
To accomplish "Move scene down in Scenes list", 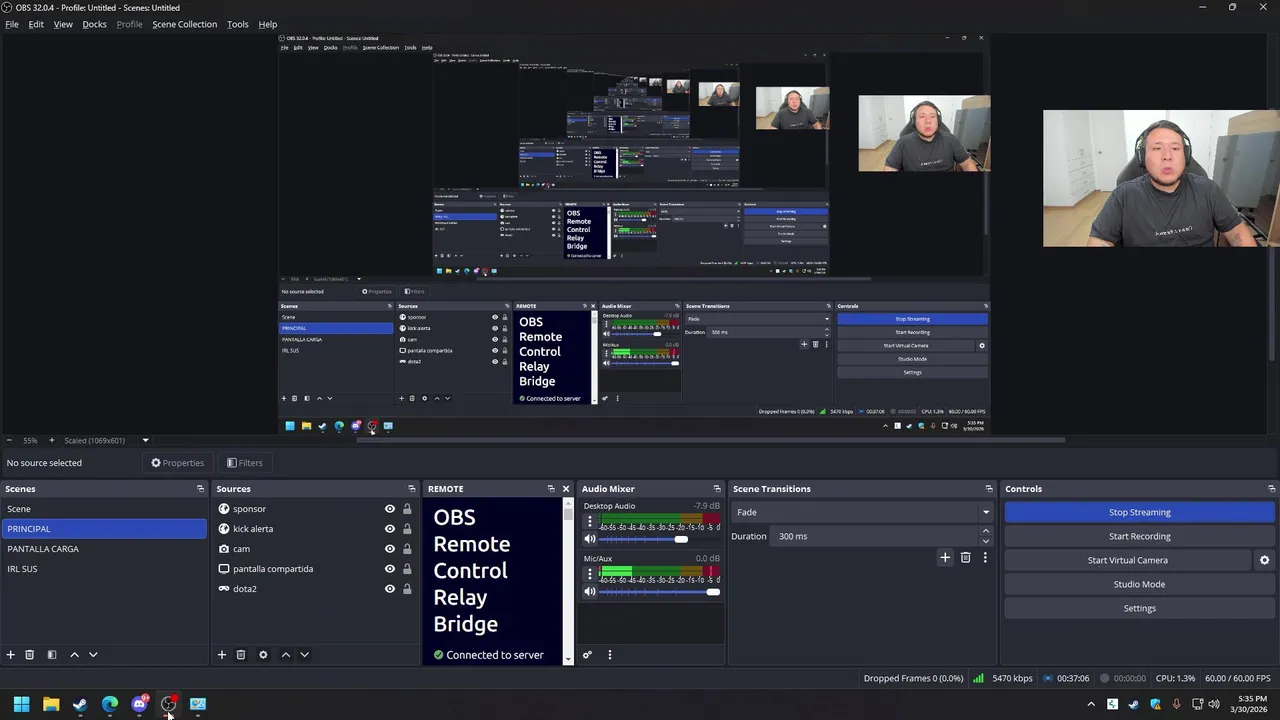I will [x=93, y=655].
